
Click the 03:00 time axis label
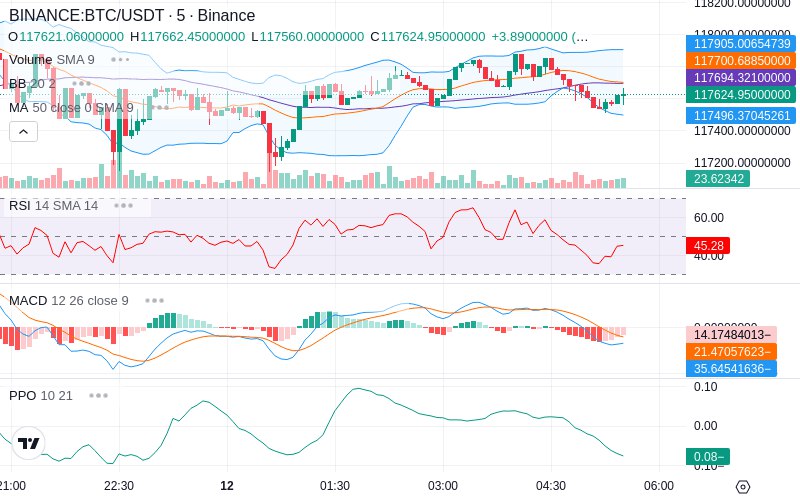pos(442,486)
